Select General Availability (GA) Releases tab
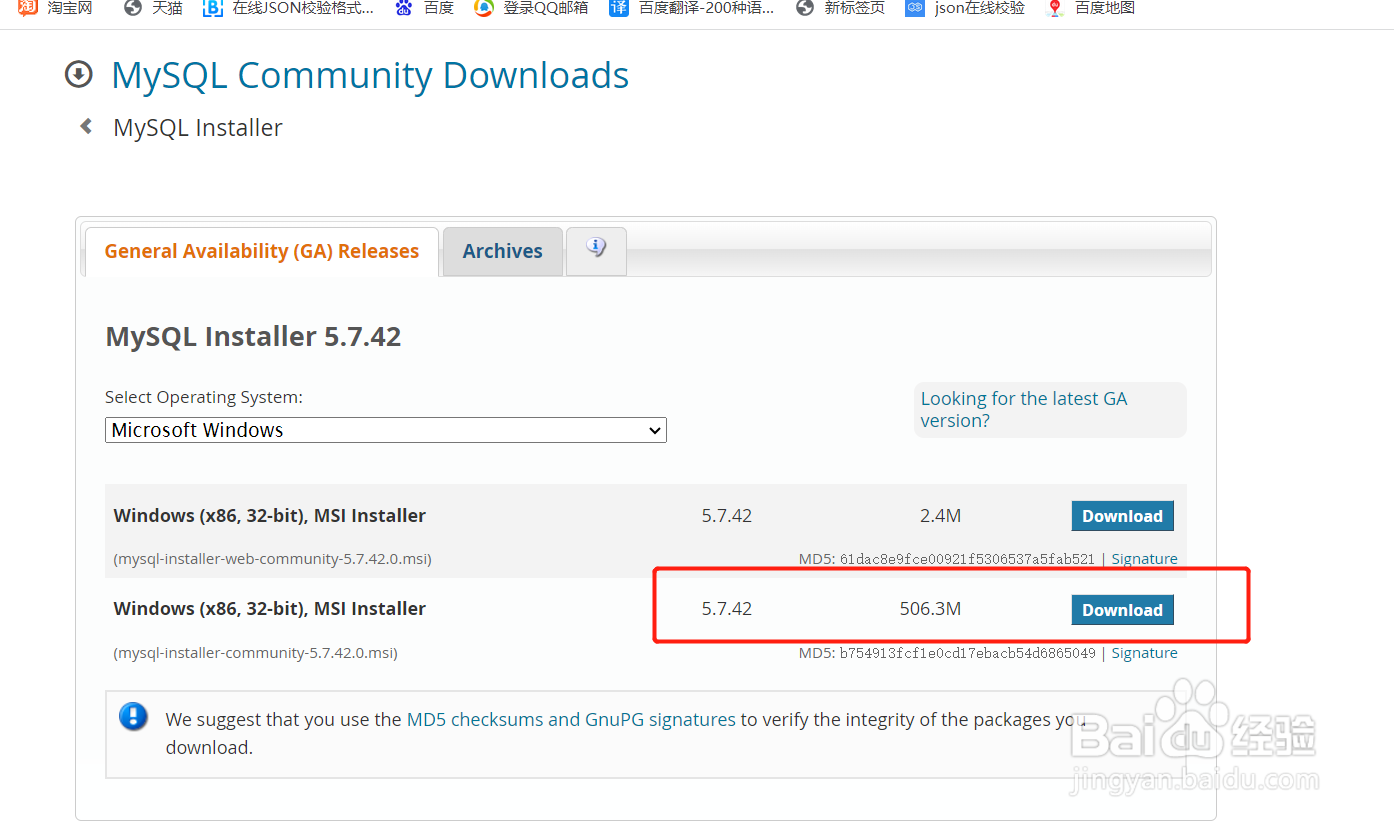 pyautogui.click(x=262, y=251)
